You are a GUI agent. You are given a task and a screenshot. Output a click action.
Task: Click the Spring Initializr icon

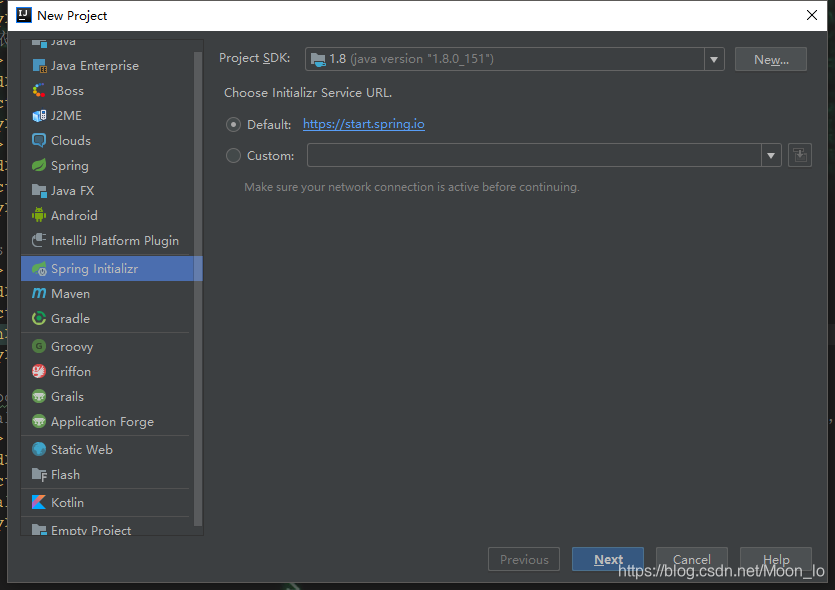[x=39, y=269]
